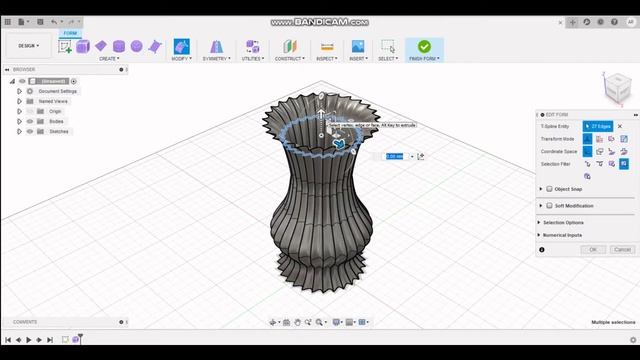
Task: Click the Inspect measure icon
Action: 327,47
